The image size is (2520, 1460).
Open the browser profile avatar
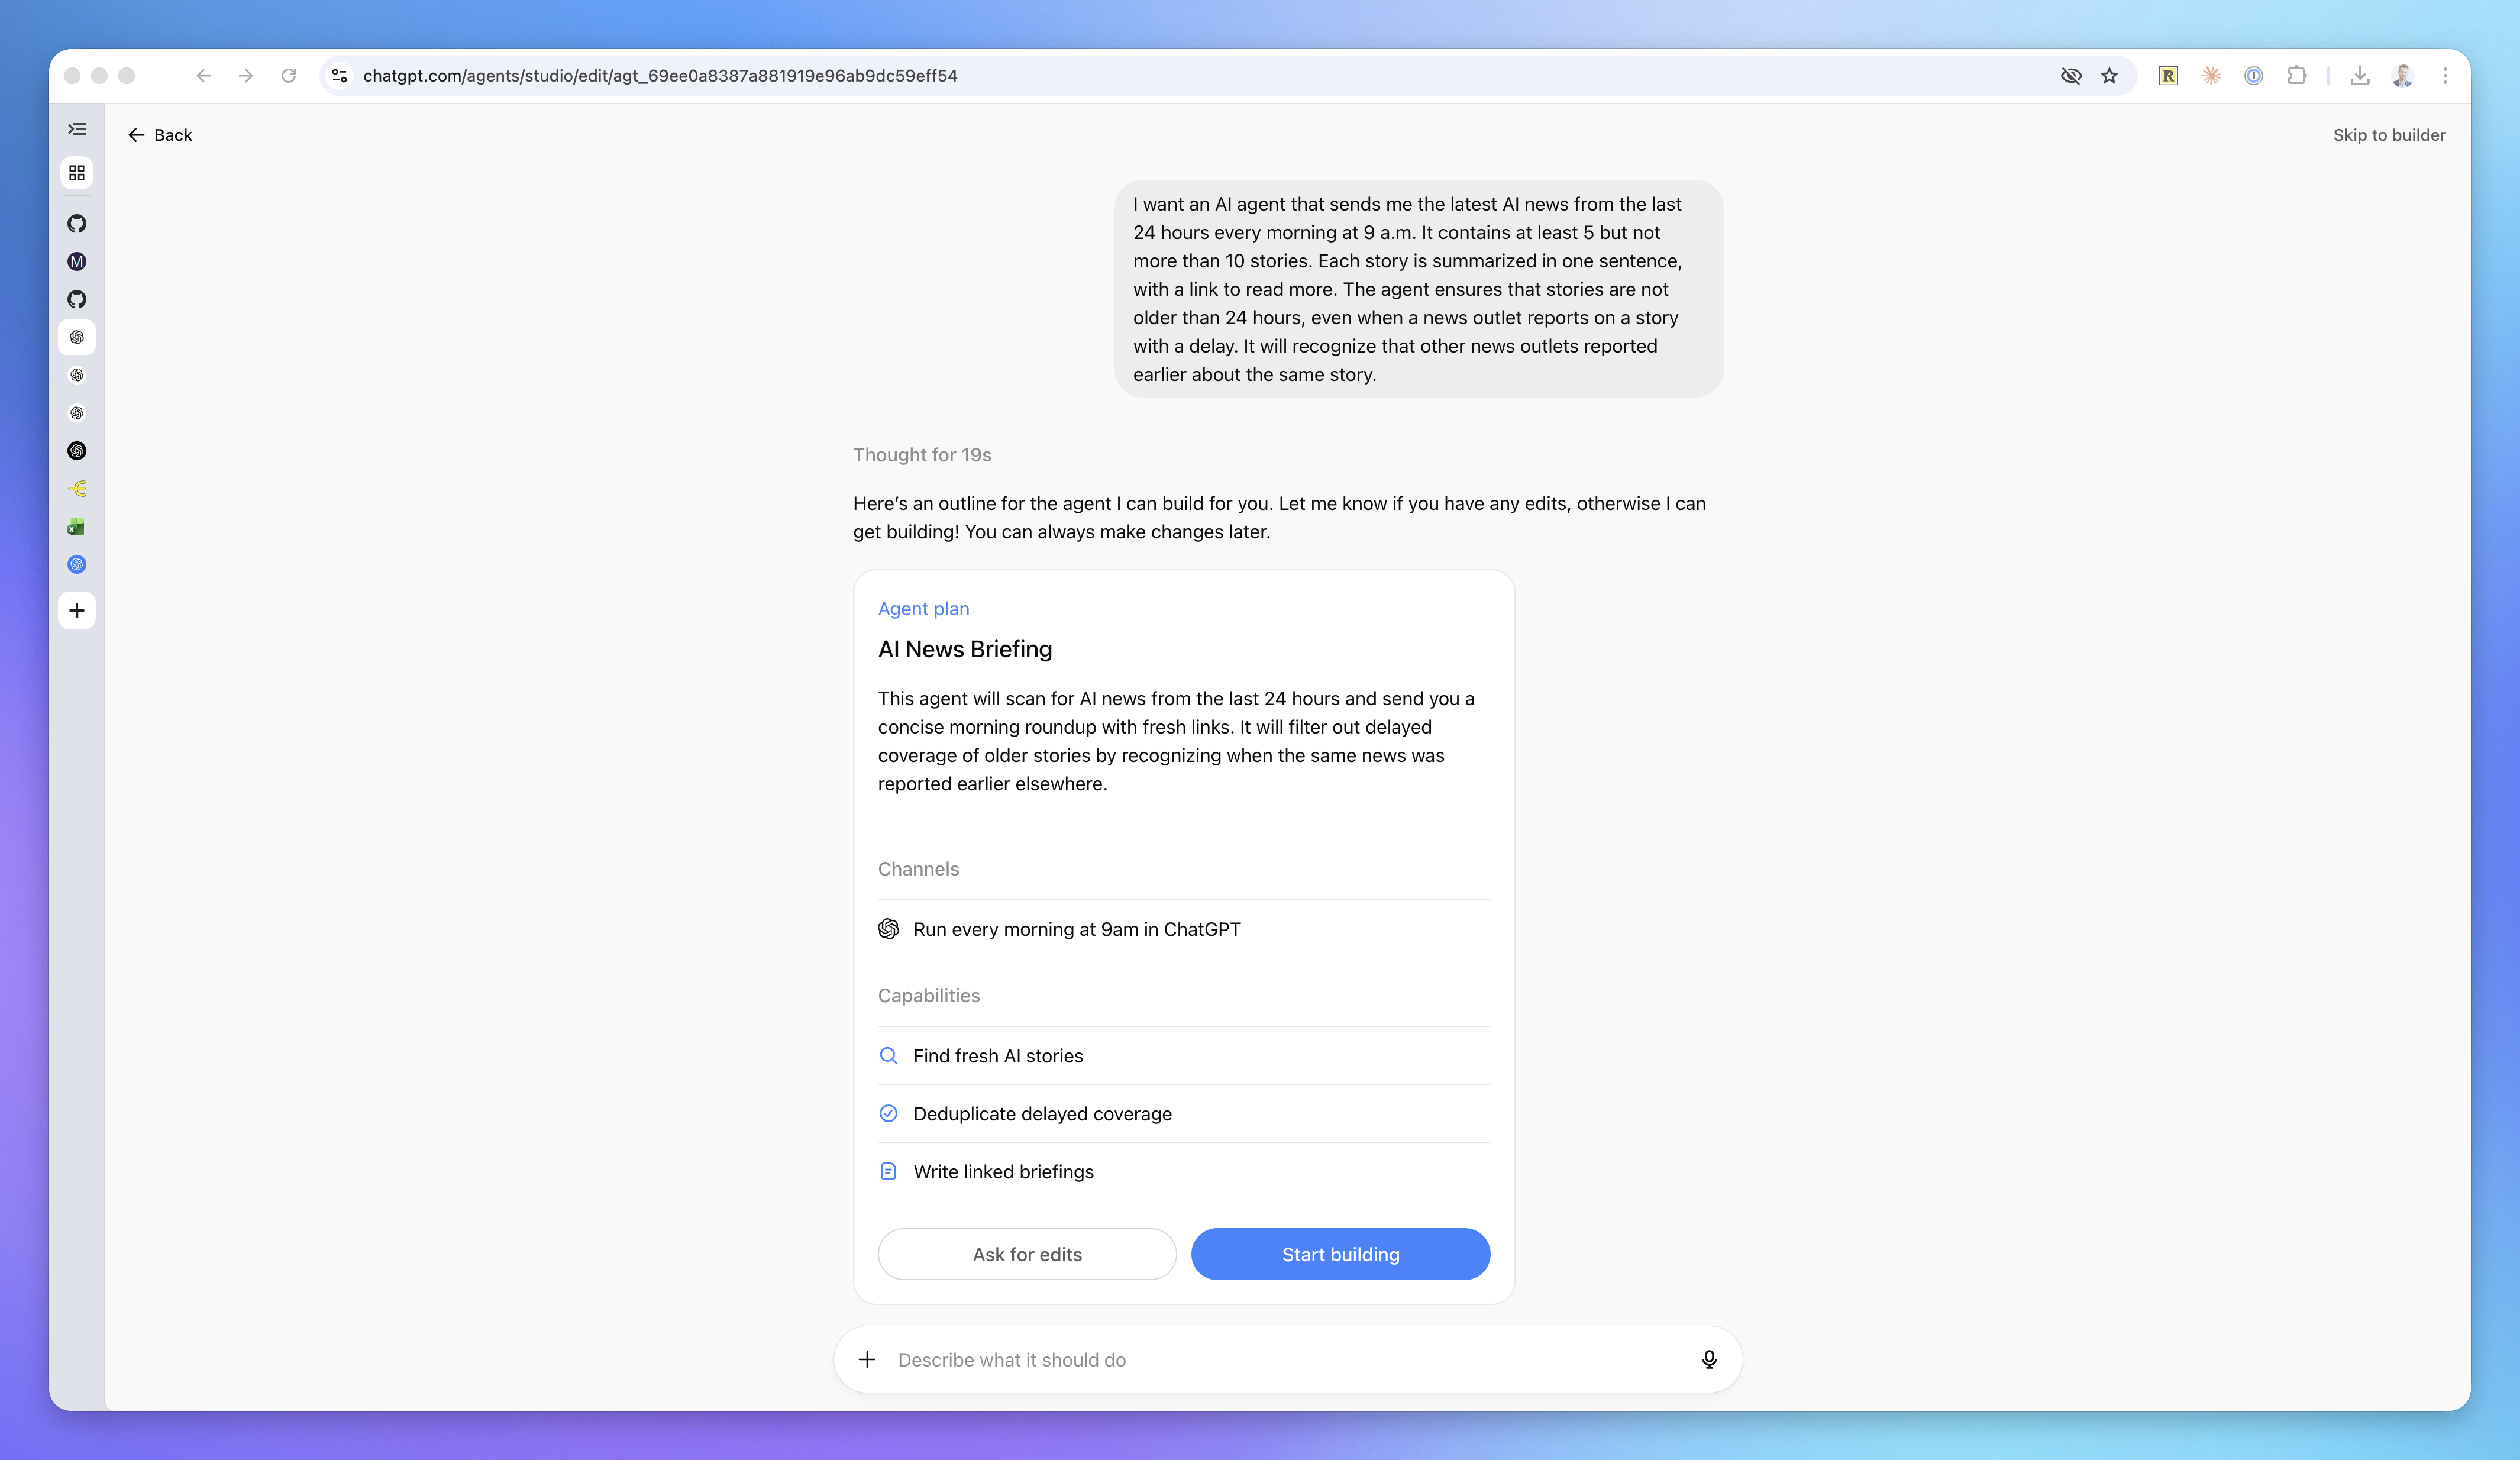[x=2403, y=76]
